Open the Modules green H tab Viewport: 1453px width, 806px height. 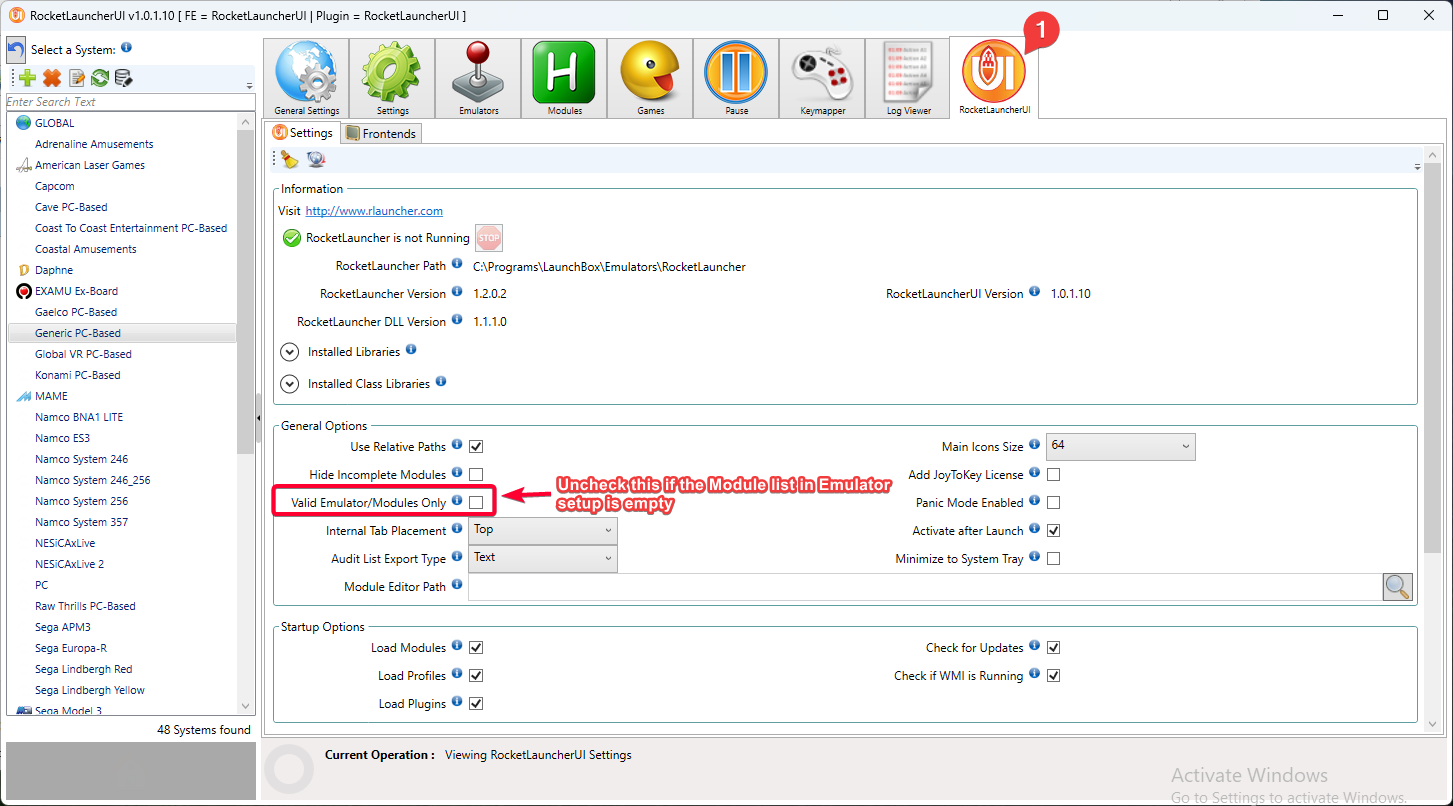pyautogui.click(x=564, y=79)
